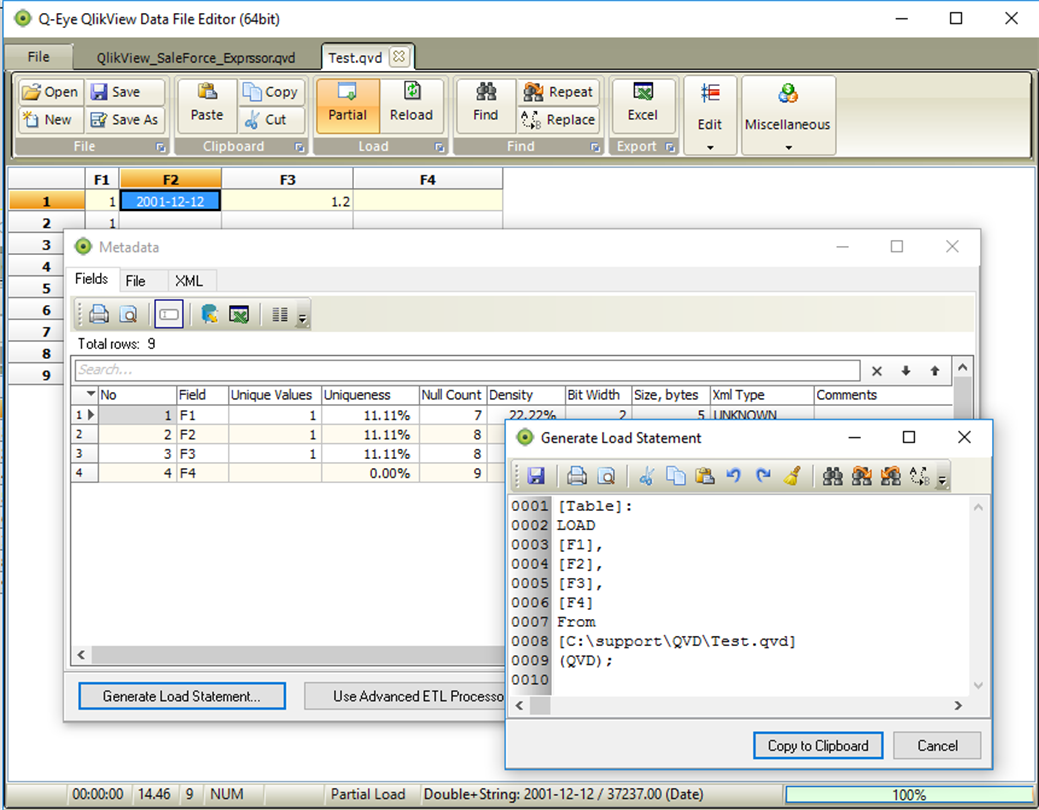Expand the Find group dialog launcher
This screenshot has height=810, width=1039.
595,147
